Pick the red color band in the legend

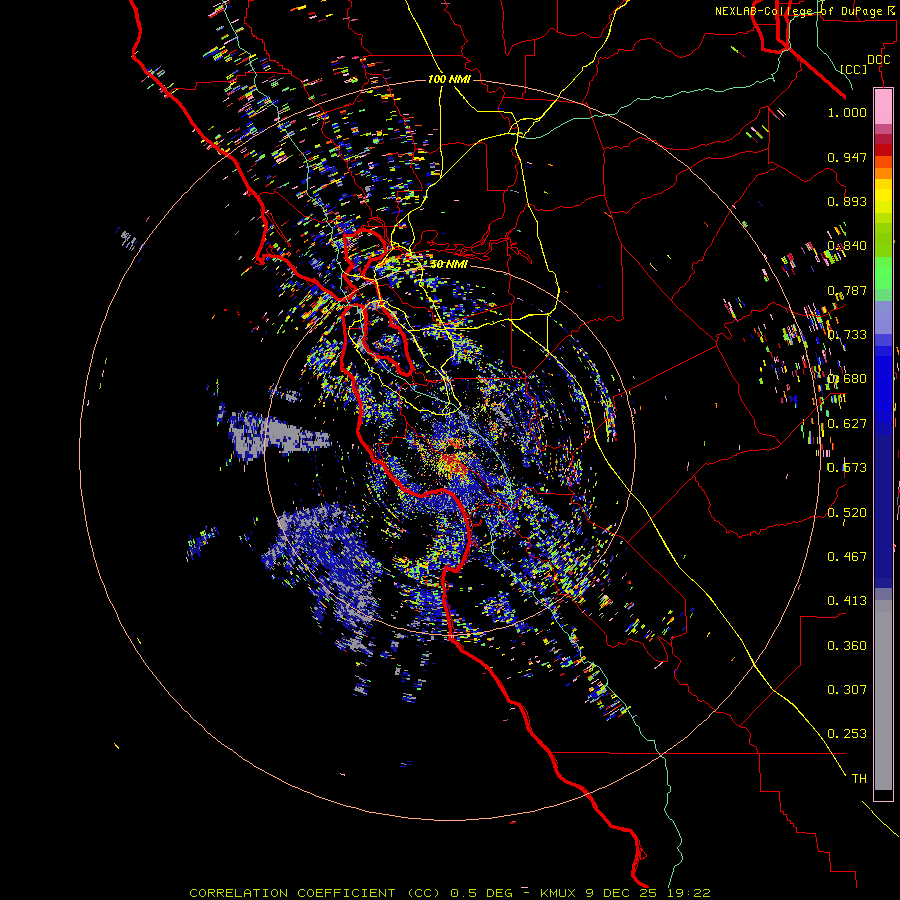coord(883,149)
